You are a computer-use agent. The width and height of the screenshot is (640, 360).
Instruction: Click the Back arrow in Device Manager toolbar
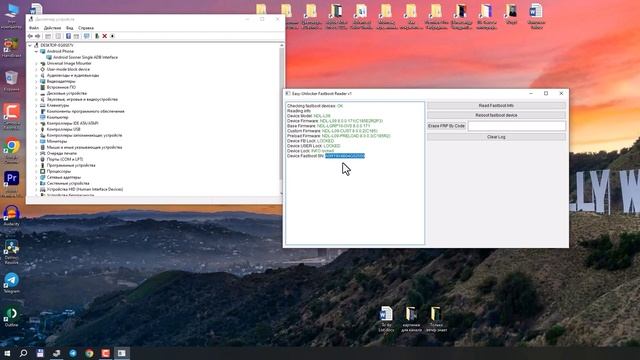(30, 36)
